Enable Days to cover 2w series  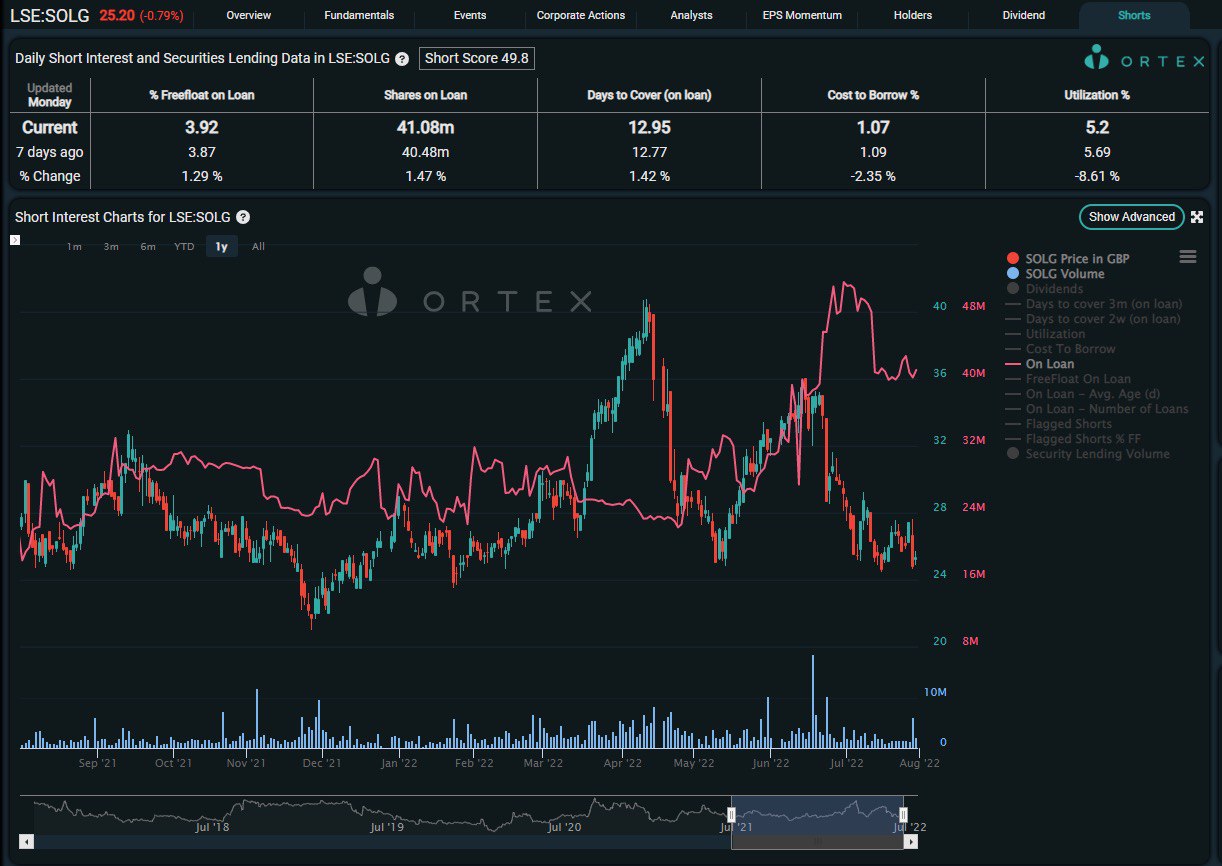pos(1093,319)
